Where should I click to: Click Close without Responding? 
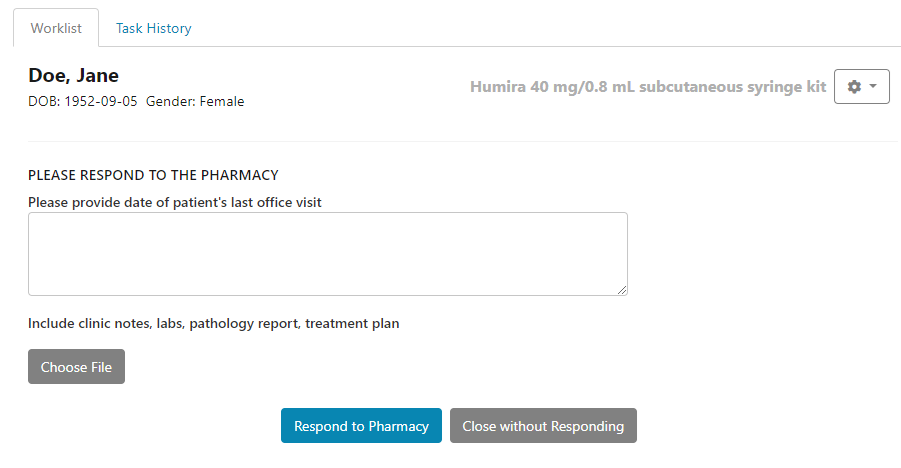tap(543, 426)
